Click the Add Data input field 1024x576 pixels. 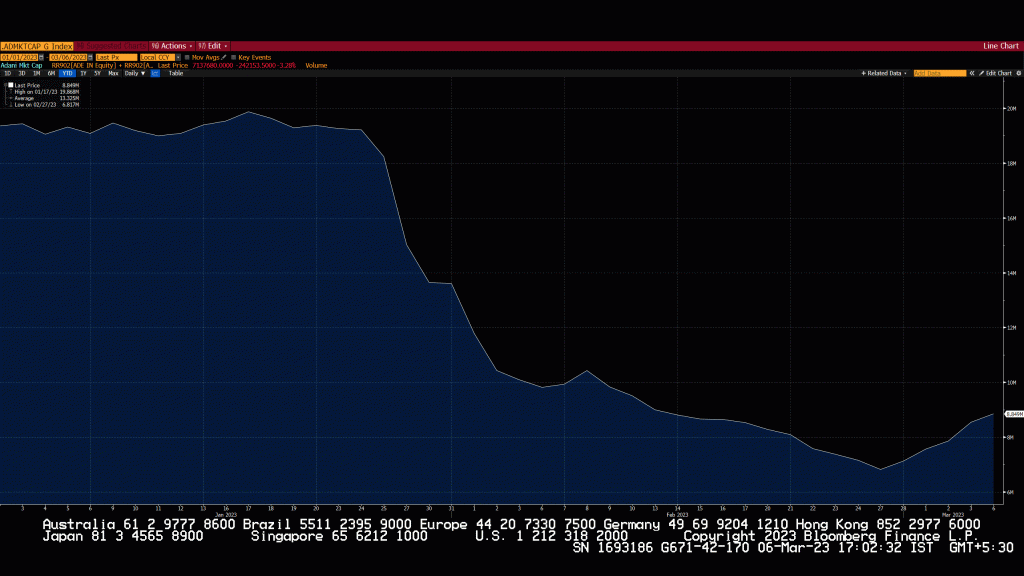pos(939,73)
